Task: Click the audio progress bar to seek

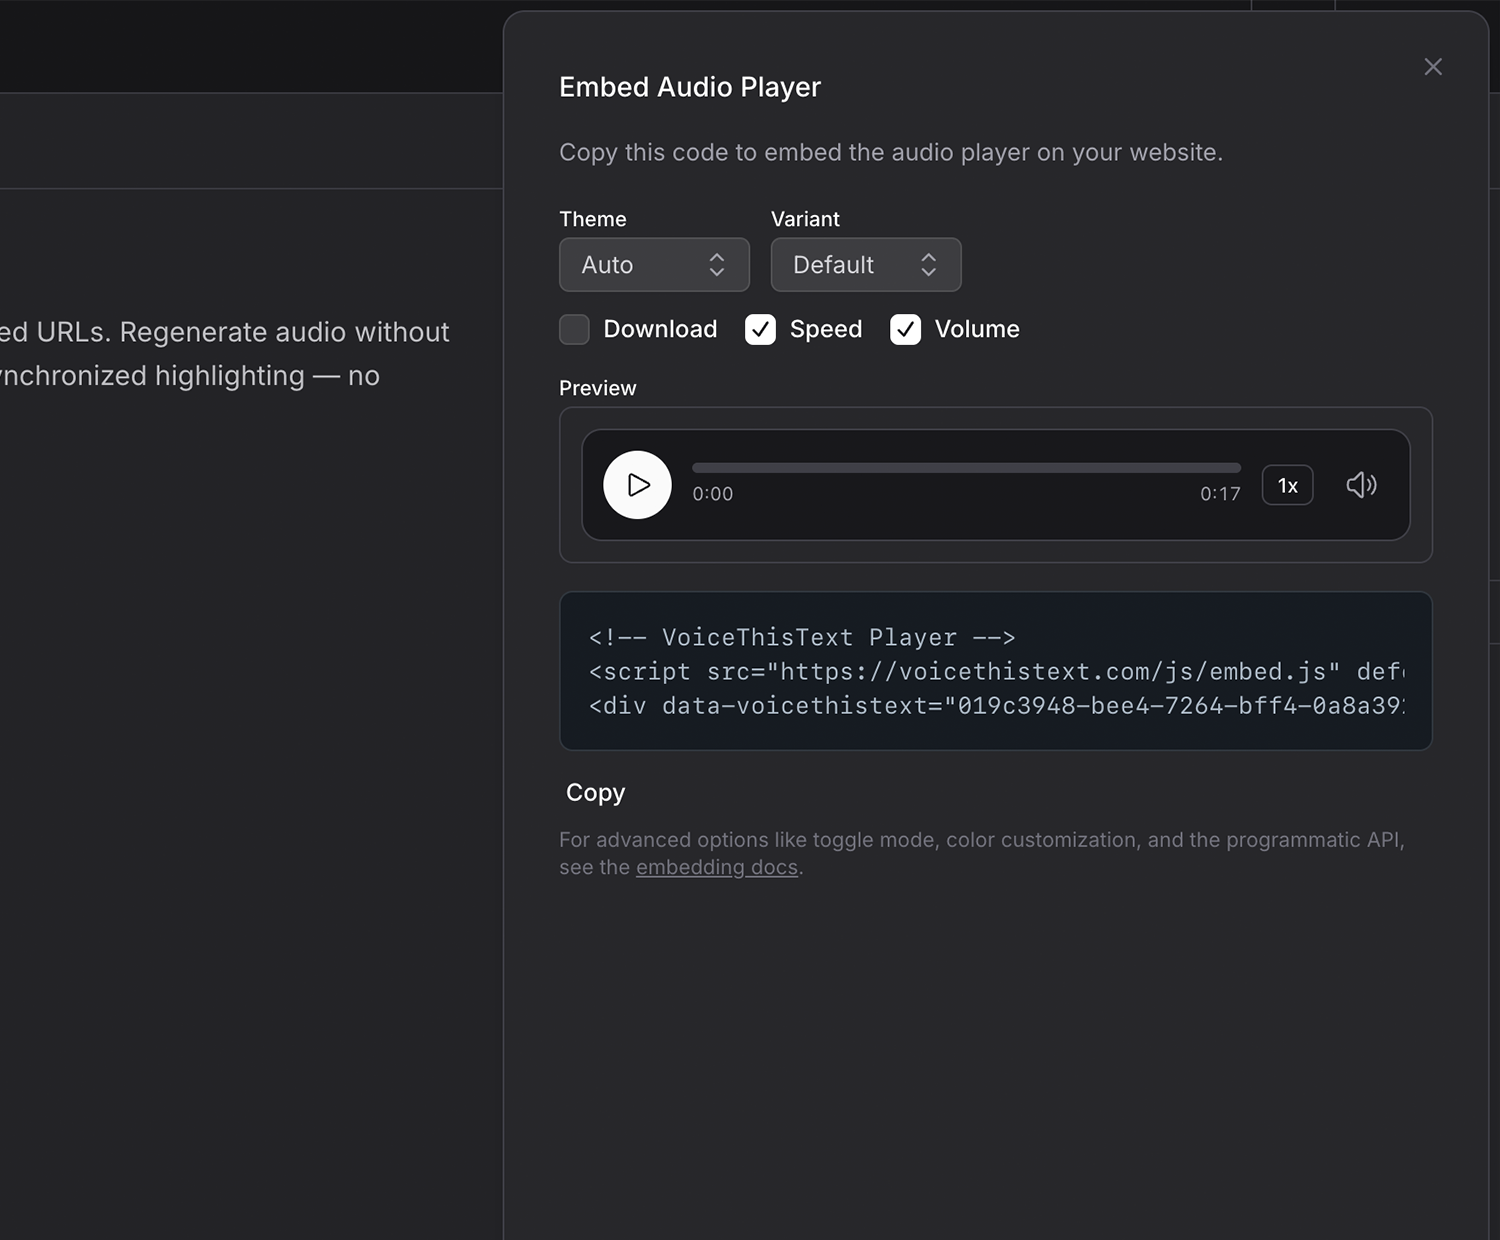Action: pyautogui.click(x=965, y=467)
